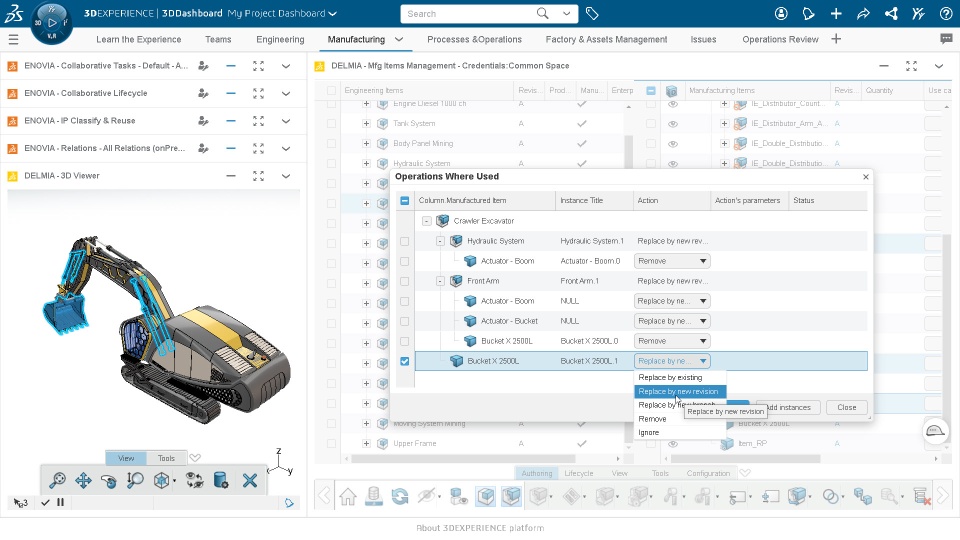Click the helmet assistant icon at right edge
960x540 pixels.
click(934, 431)
